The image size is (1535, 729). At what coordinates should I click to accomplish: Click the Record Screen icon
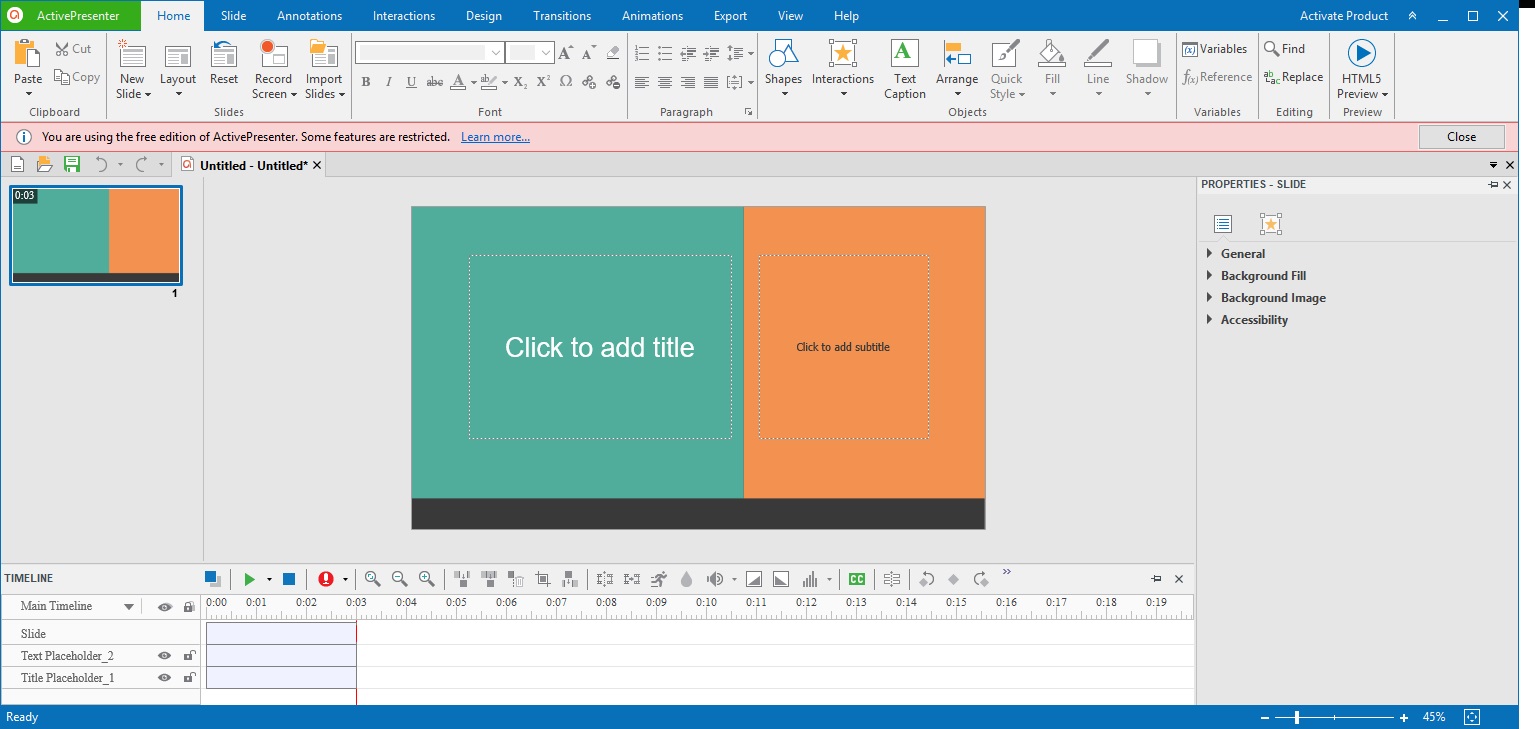(273, 55)
